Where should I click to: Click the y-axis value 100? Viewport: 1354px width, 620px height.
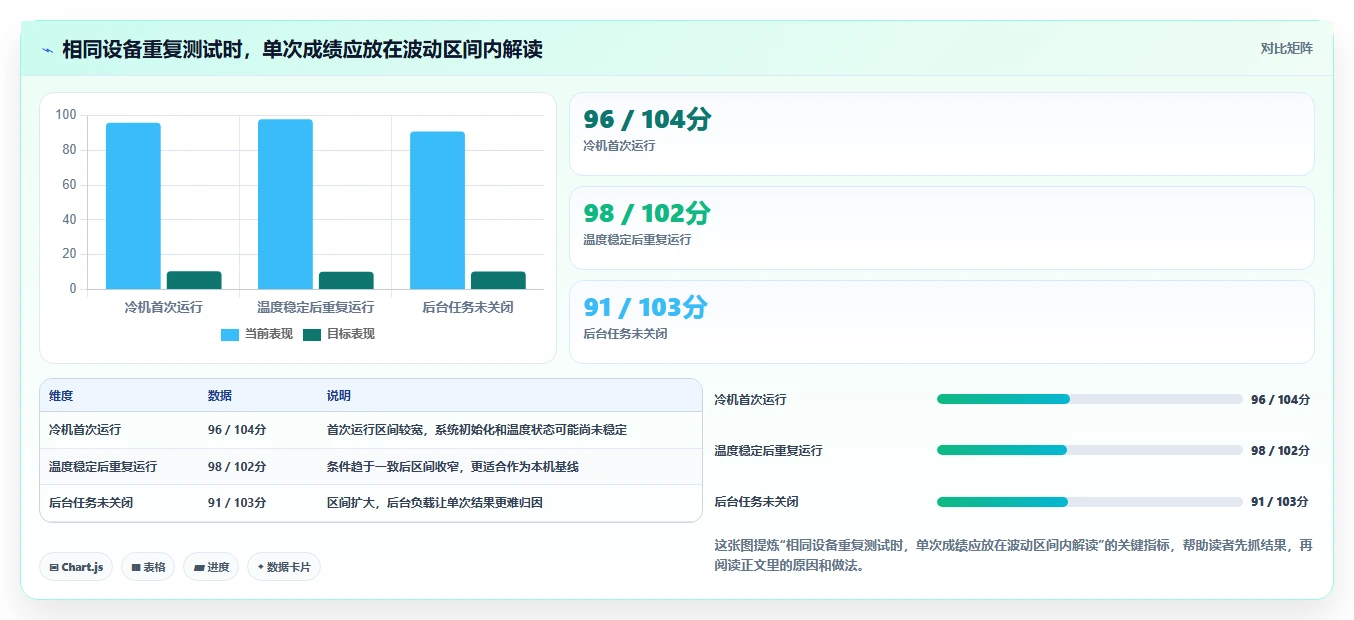coord(66,115)
